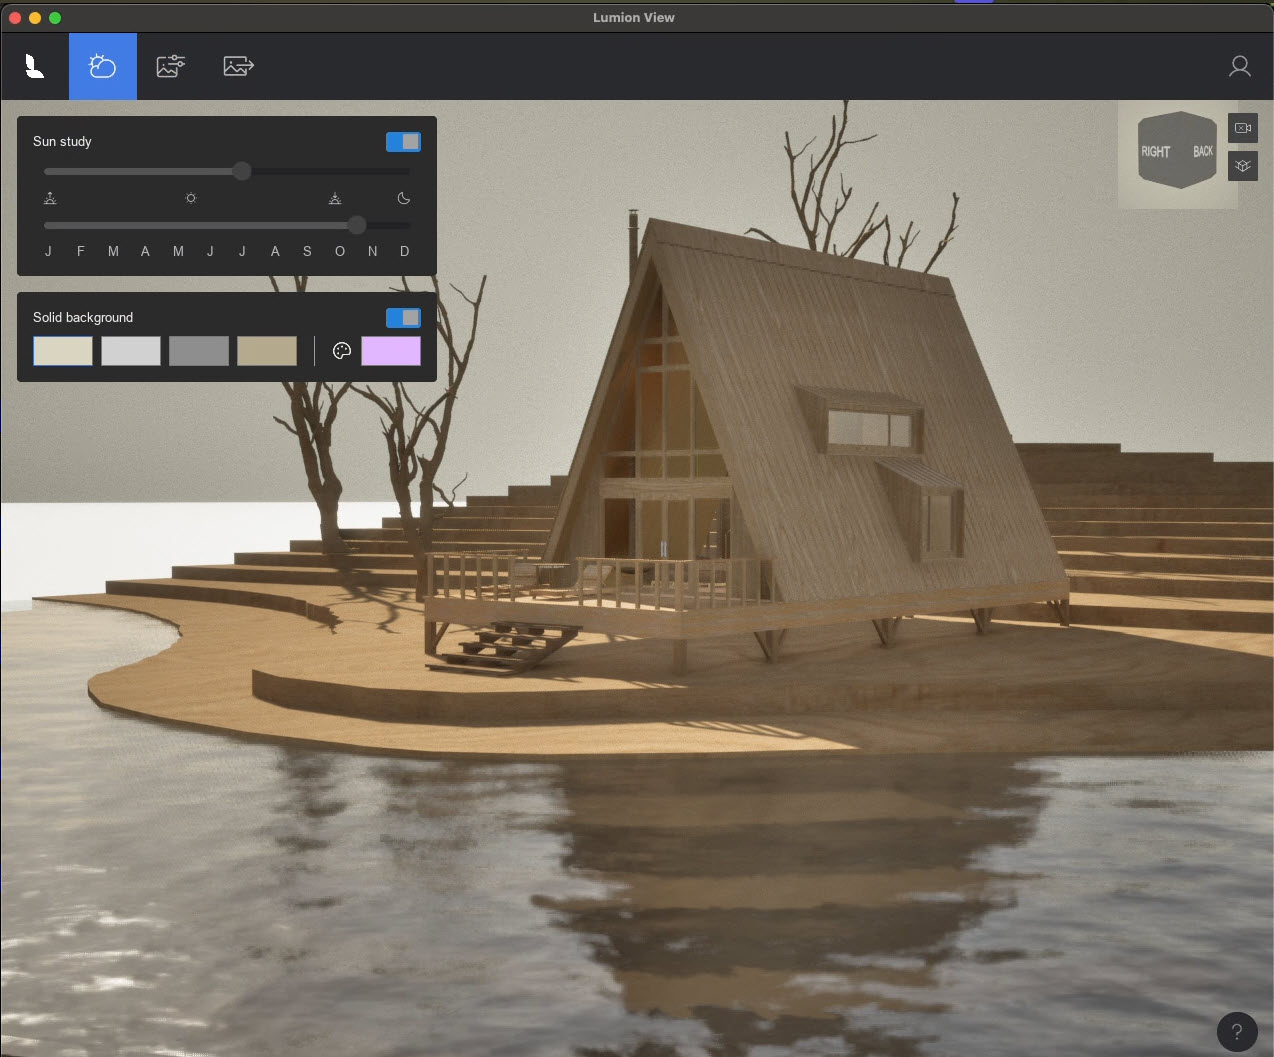Select the weather and sun tab

102,66
